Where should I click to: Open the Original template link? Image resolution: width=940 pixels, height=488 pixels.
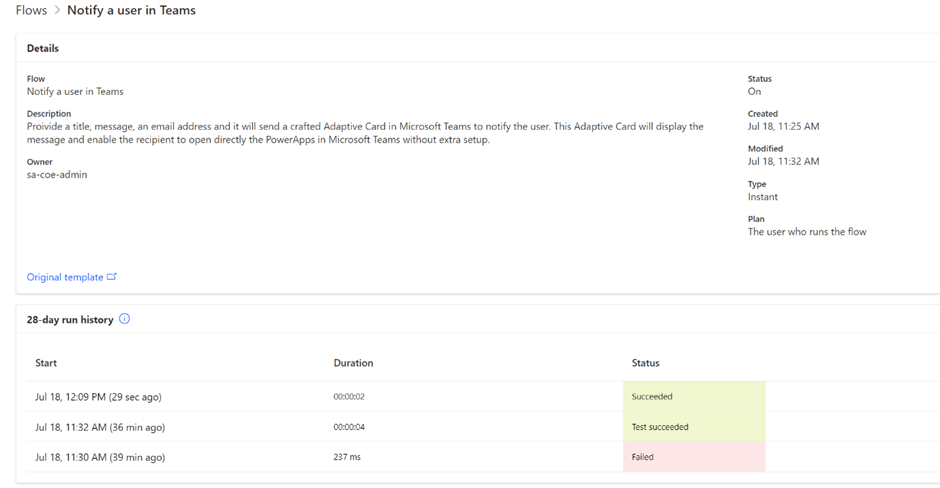65,277
